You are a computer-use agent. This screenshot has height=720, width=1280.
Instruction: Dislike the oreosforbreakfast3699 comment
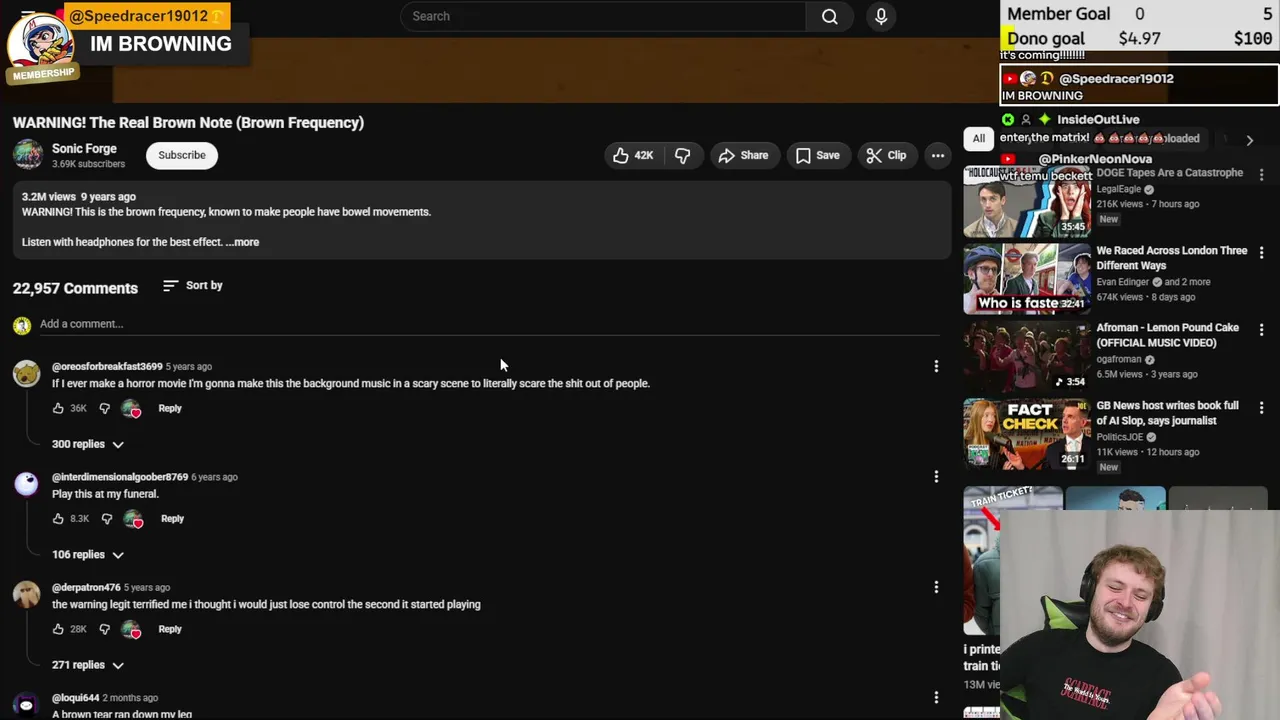click(x=105, y=408)
